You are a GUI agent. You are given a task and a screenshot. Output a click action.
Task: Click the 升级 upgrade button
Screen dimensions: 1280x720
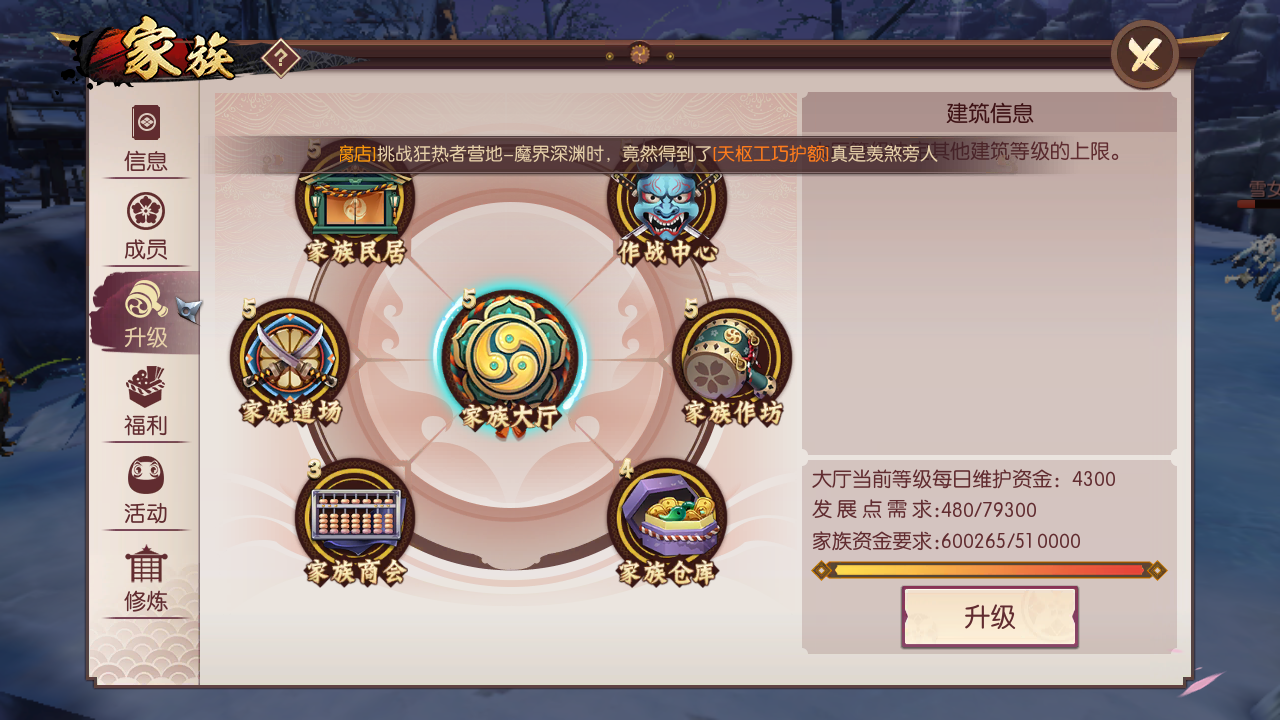(990, 617)
